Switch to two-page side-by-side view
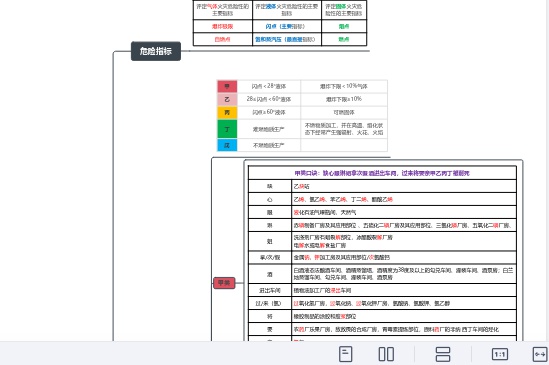Screen dimensions: 549x365 click(x=386, y=354)
